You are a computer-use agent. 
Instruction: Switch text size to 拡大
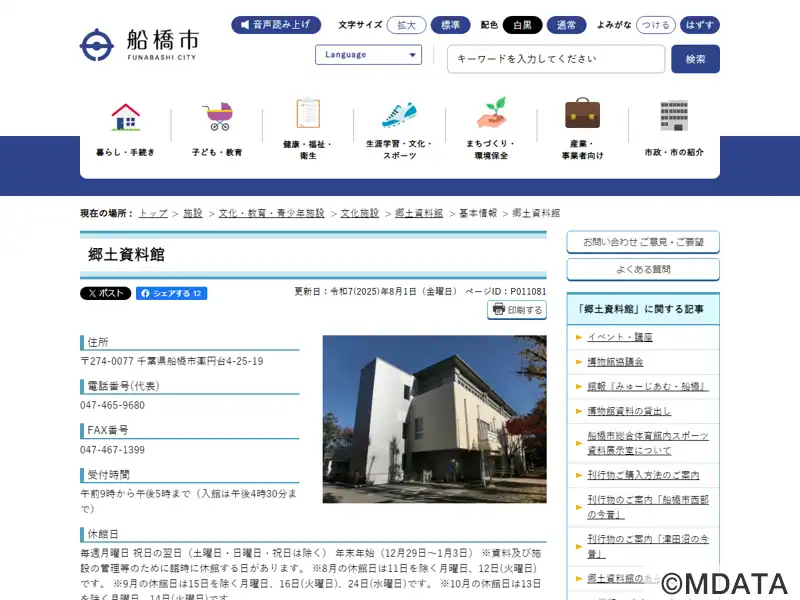407,25
